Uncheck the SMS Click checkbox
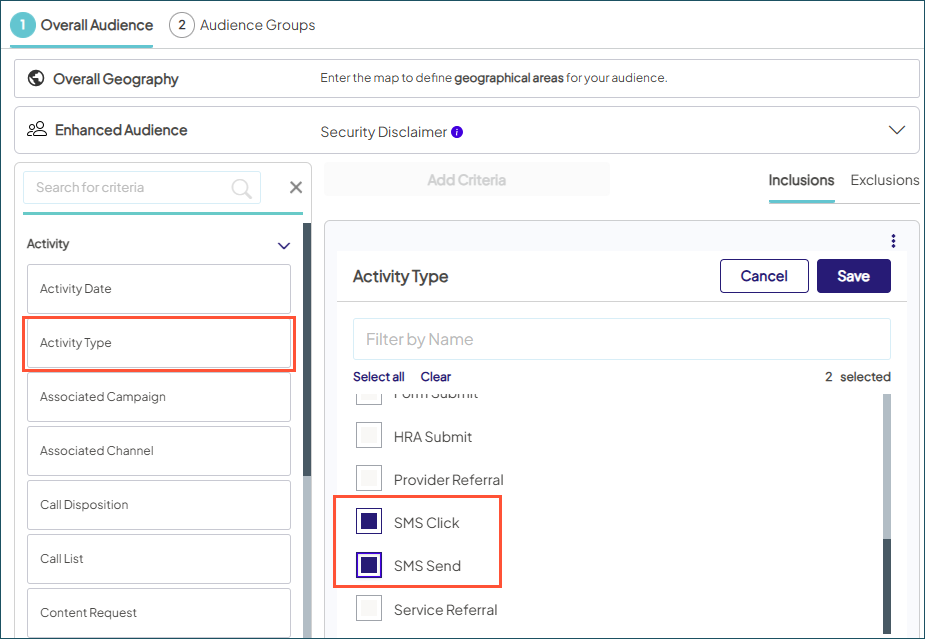 point(369,521)
